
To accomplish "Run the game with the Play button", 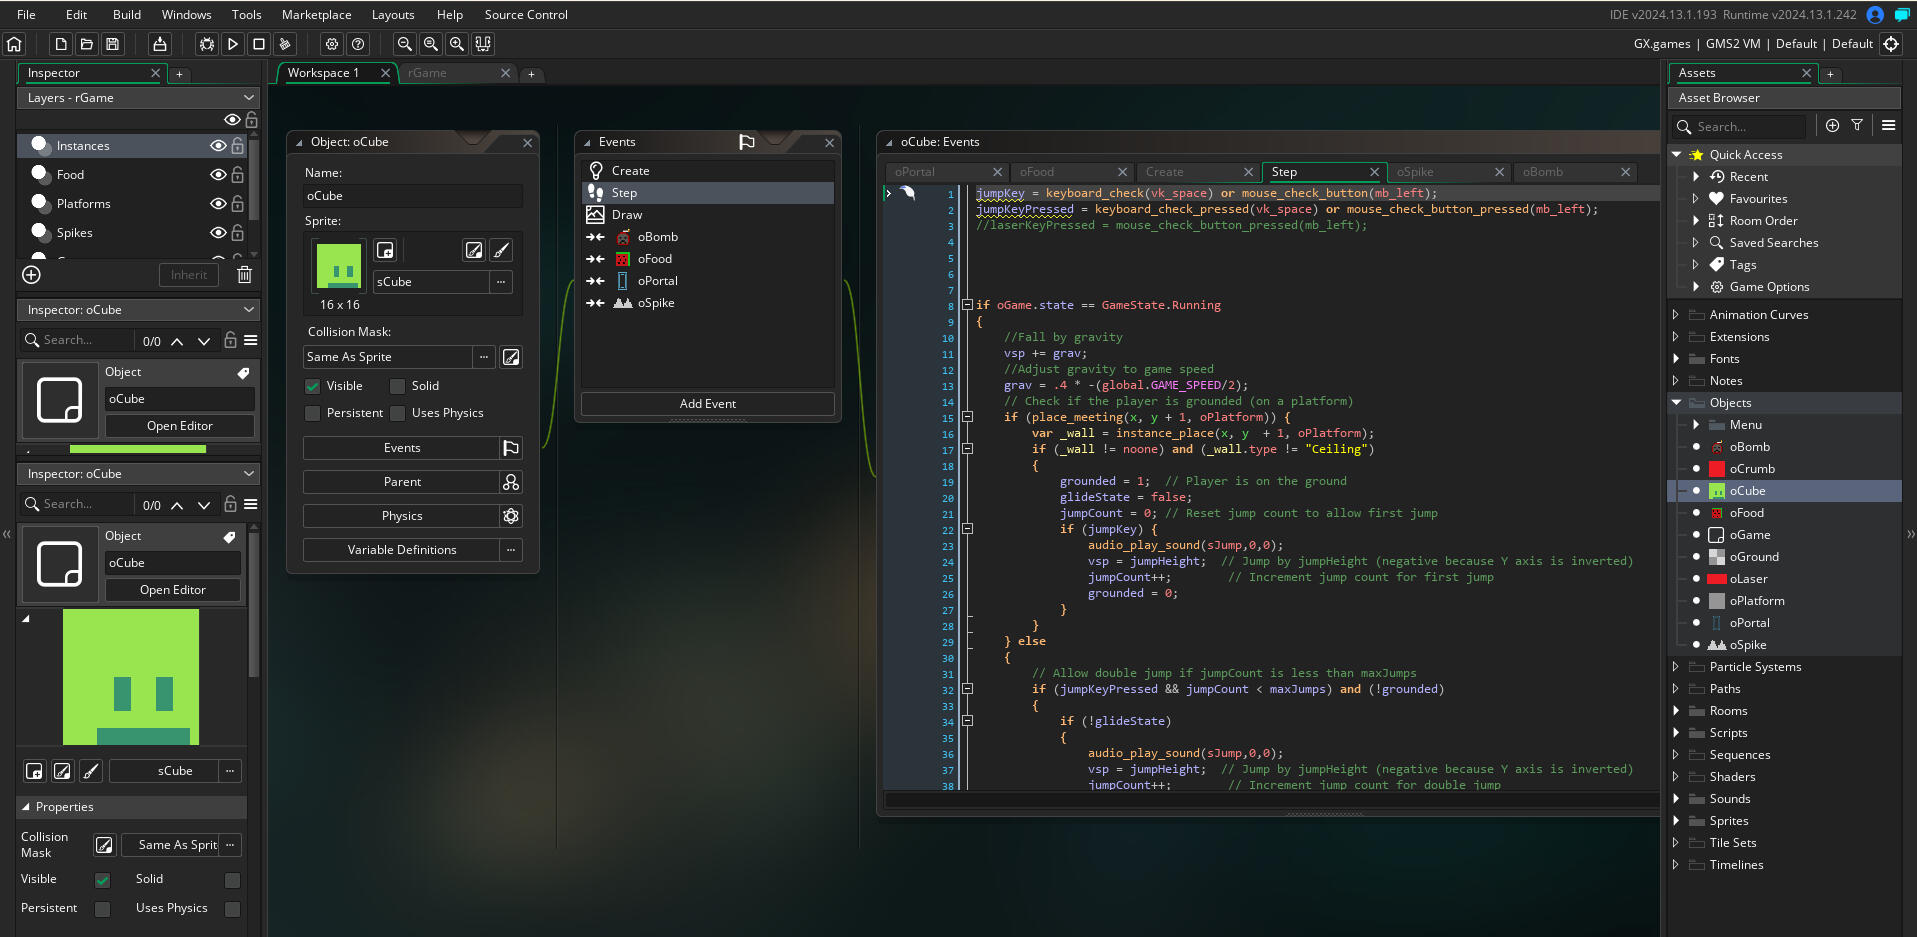I will [x=233, y=44].
